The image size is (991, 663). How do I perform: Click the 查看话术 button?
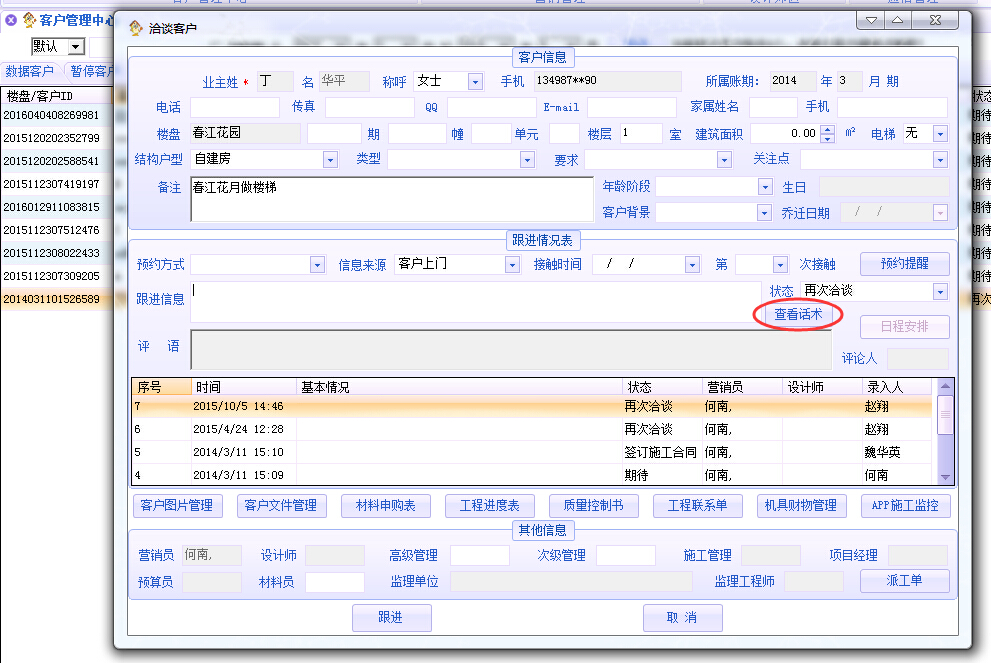pos(798,314)
